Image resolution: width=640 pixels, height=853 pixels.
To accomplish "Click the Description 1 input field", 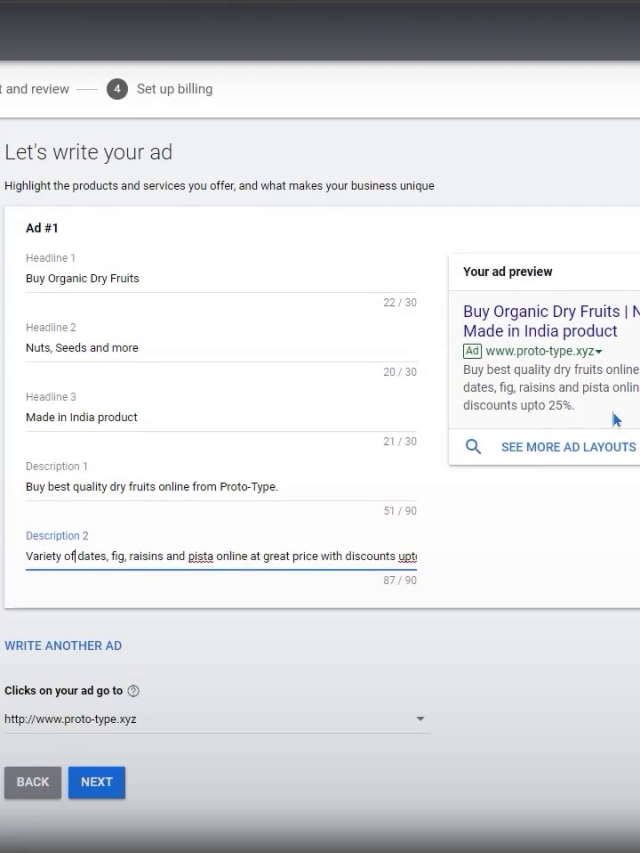I will (220, 487).
